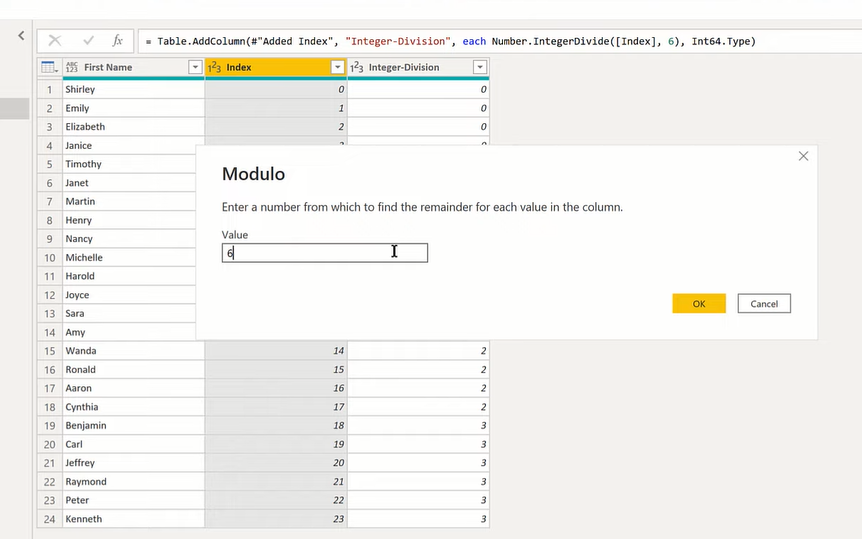Change the First Name column data type icon
This screenshot has width=862, height=539.
click(71, 67)
